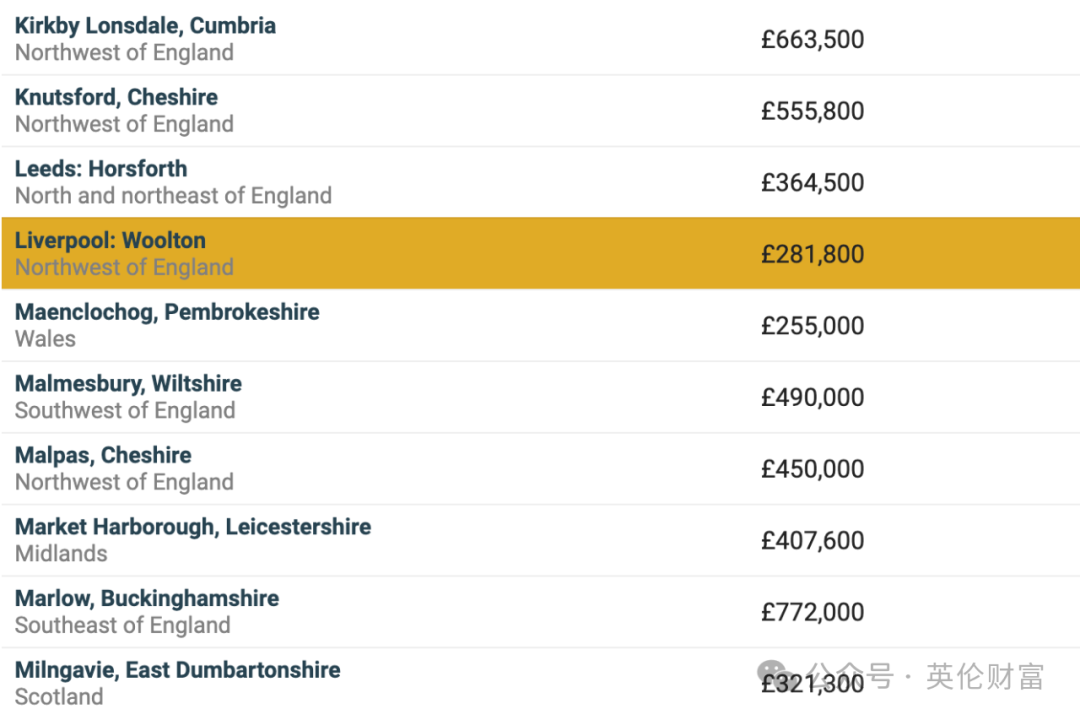Open Malpas, Cheshire entry
The height and width of the screenshot is (720, 1080).
103,455
